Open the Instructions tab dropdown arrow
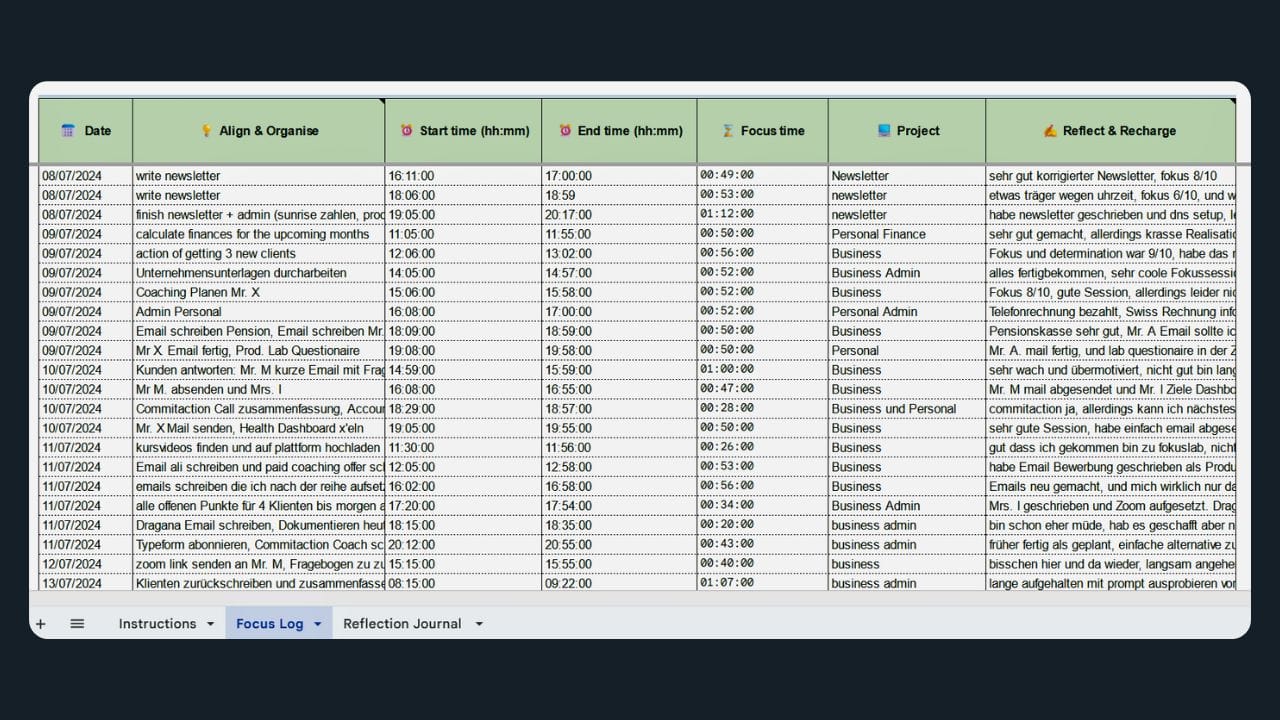Screen dimensions: 1280x720 click(x=210, y=624)
